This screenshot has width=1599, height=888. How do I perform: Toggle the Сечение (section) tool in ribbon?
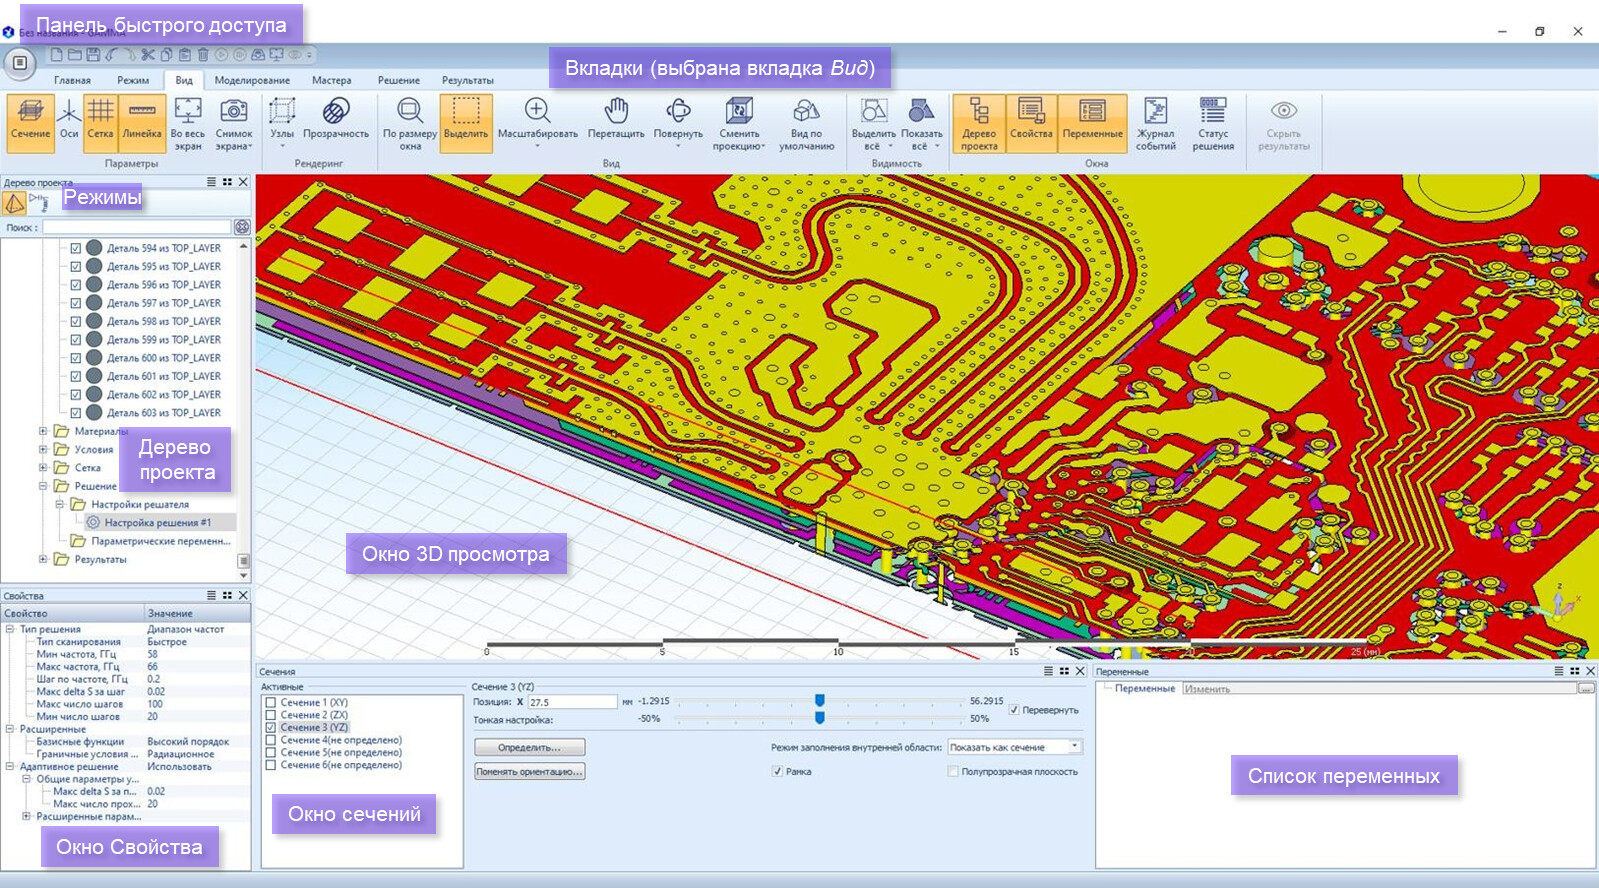coord(30,121)
